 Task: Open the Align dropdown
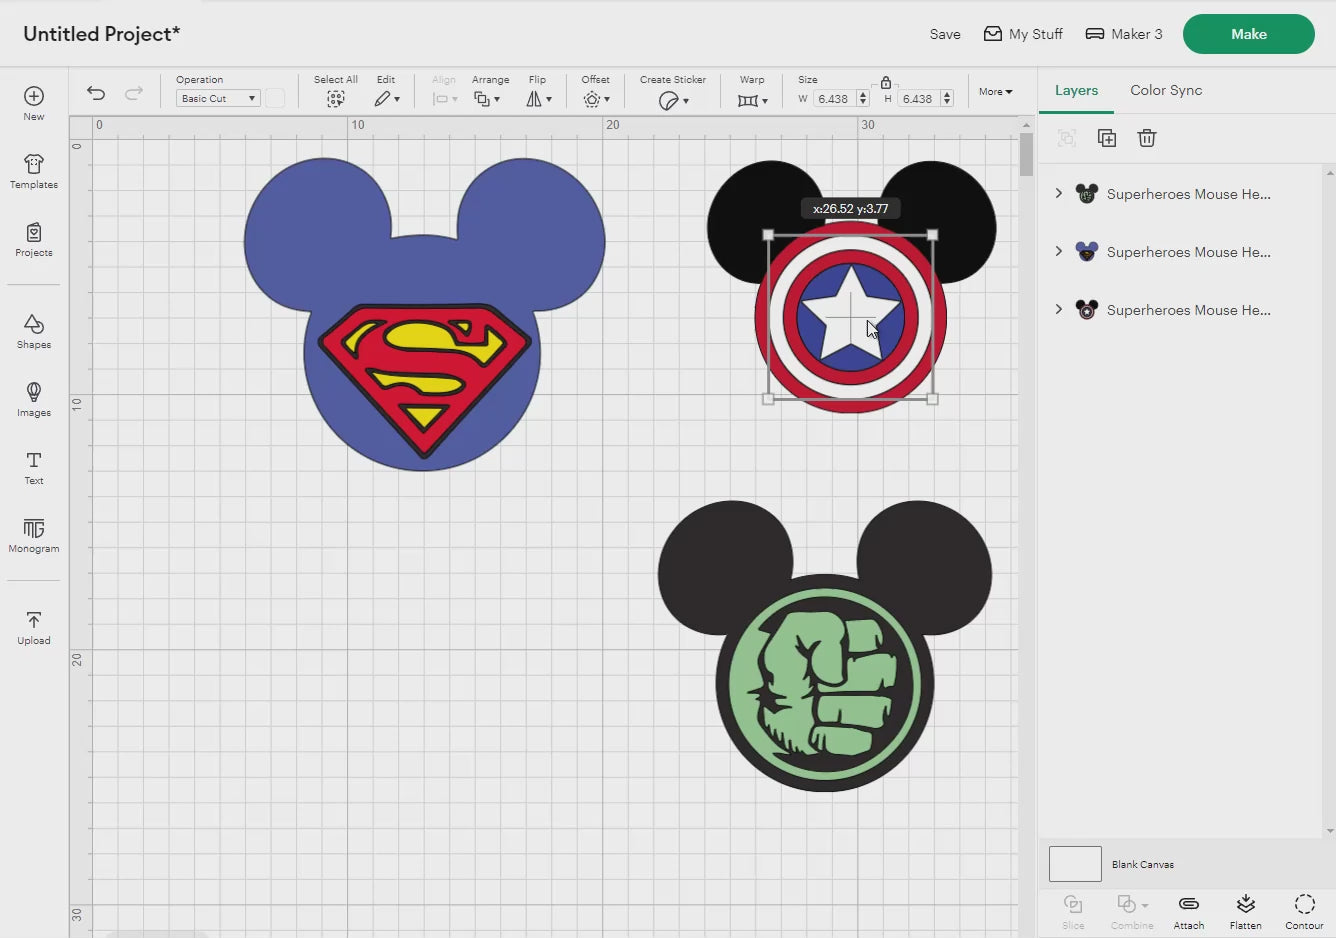445,99
